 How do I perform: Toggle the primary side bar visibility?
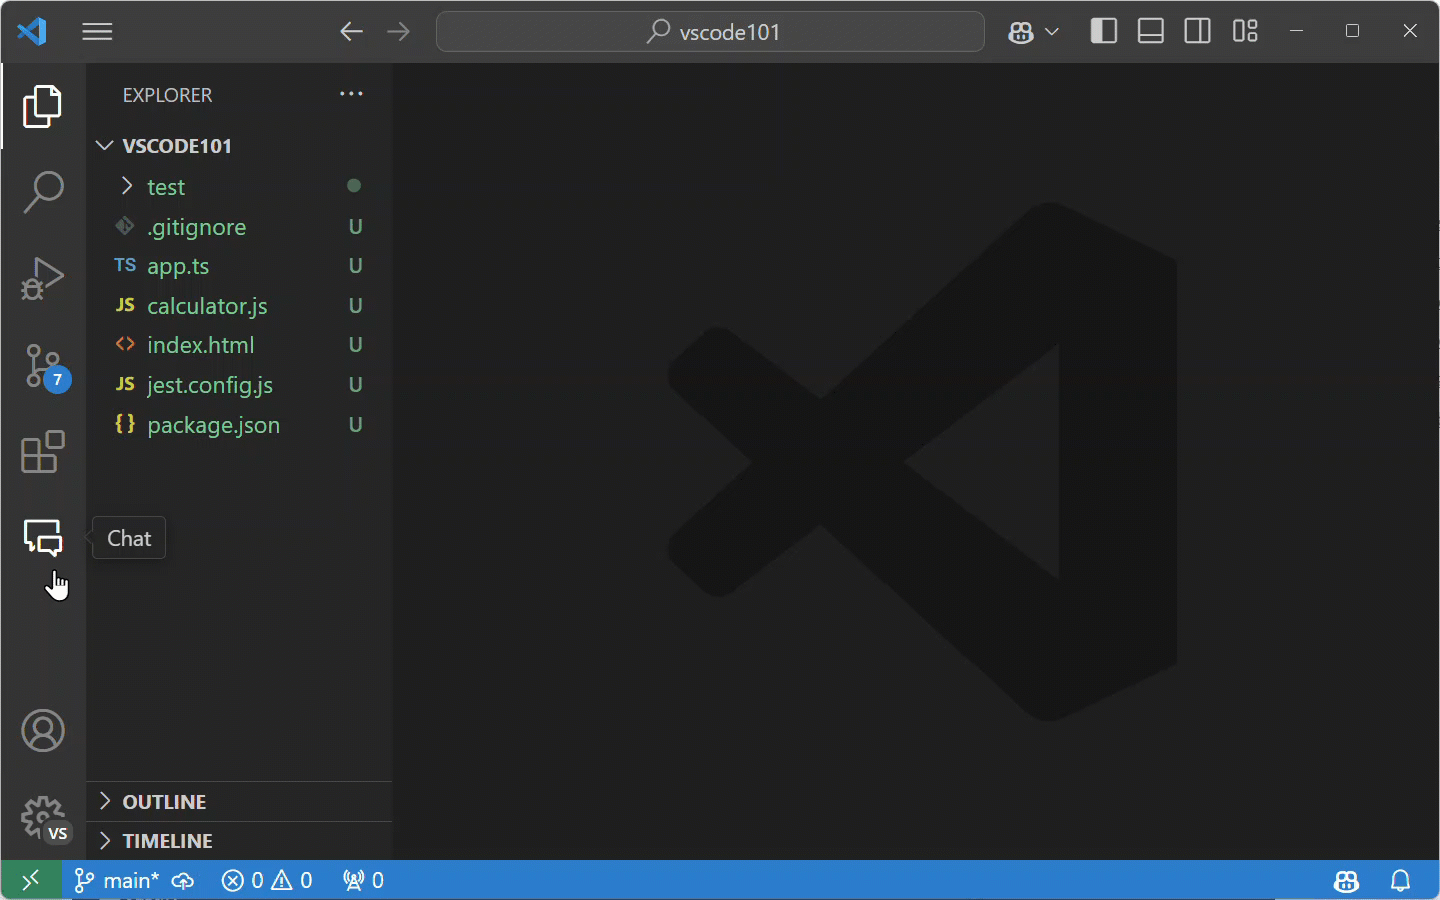pyautogui.click(x=1103, y=32)
